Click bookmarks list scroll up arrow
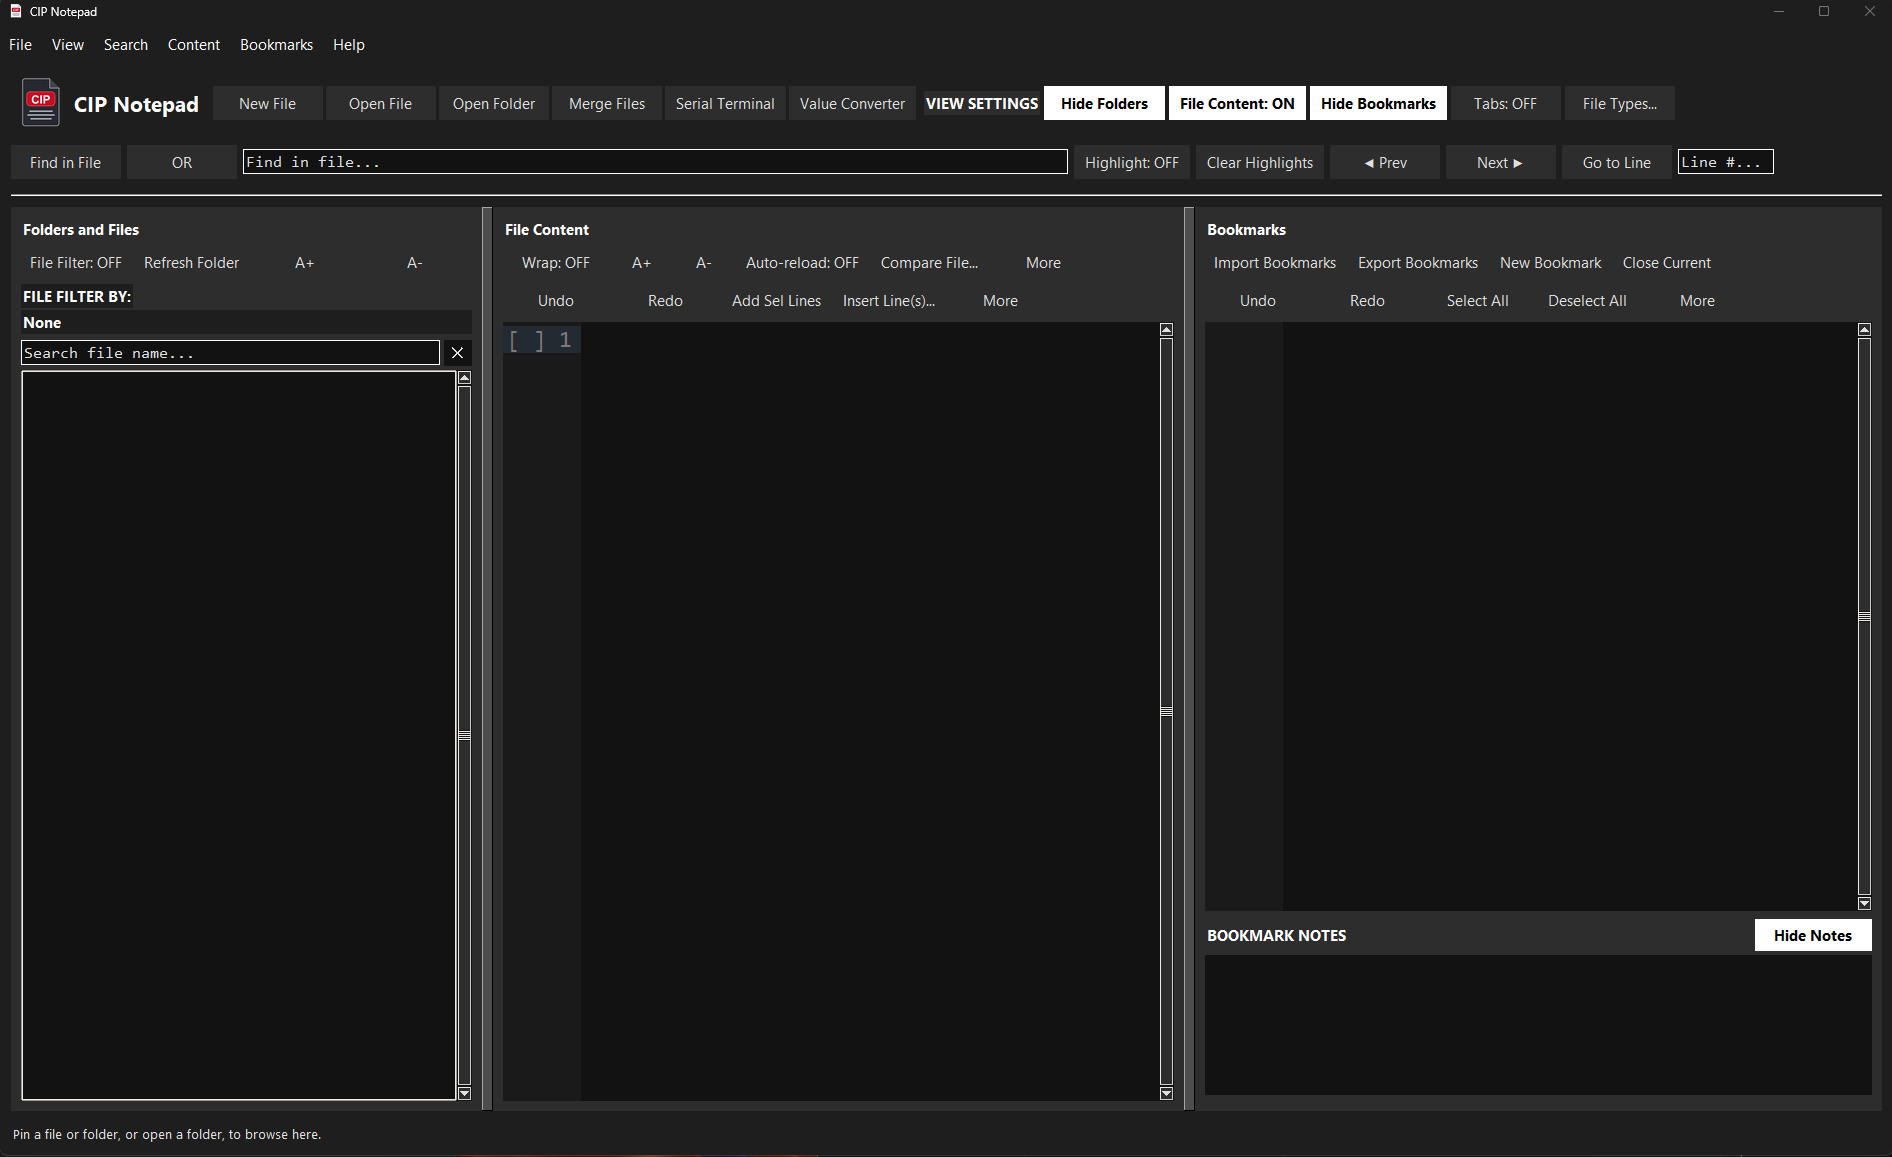 [1864, 330]
